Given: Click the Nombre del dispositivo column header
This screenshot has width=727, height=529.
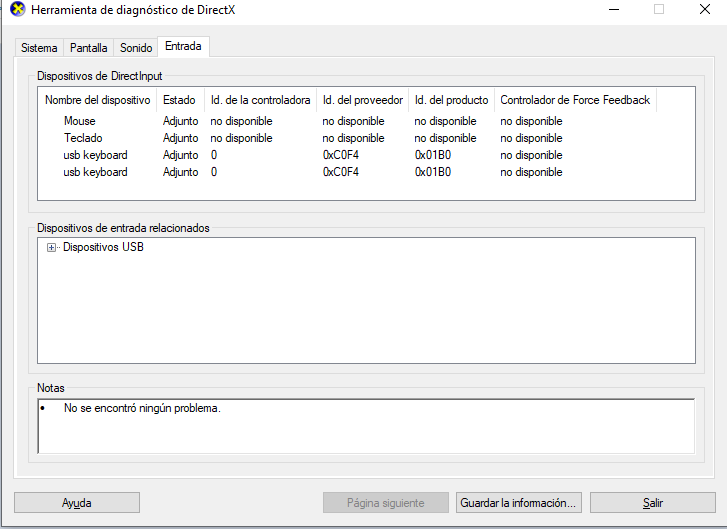Looking at the screenshot, I should [97, 100].
